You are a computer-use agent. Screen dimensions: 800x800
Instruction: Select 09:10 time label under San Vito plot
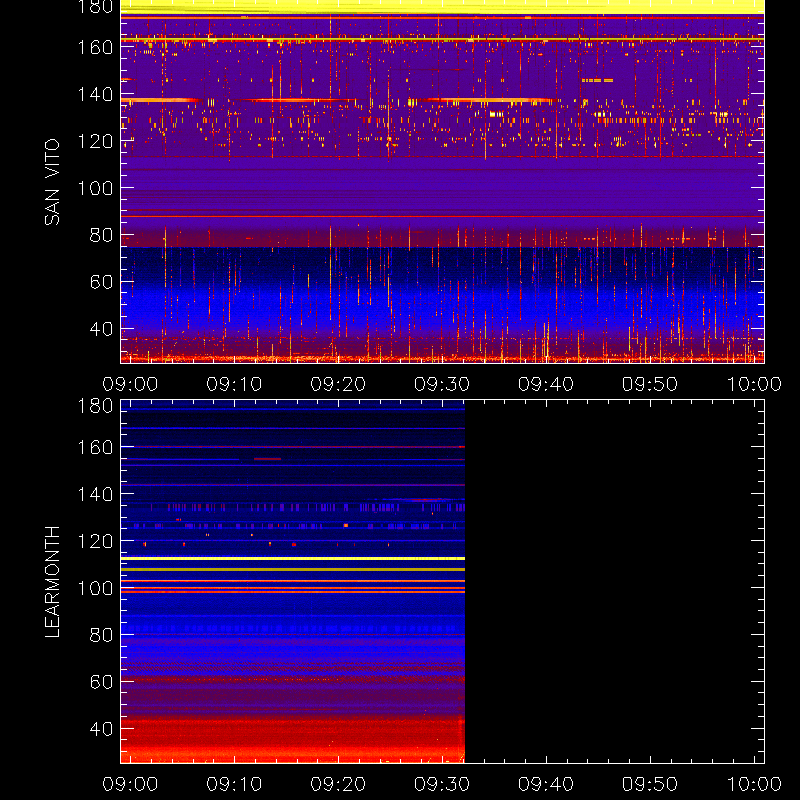point(234,384)
